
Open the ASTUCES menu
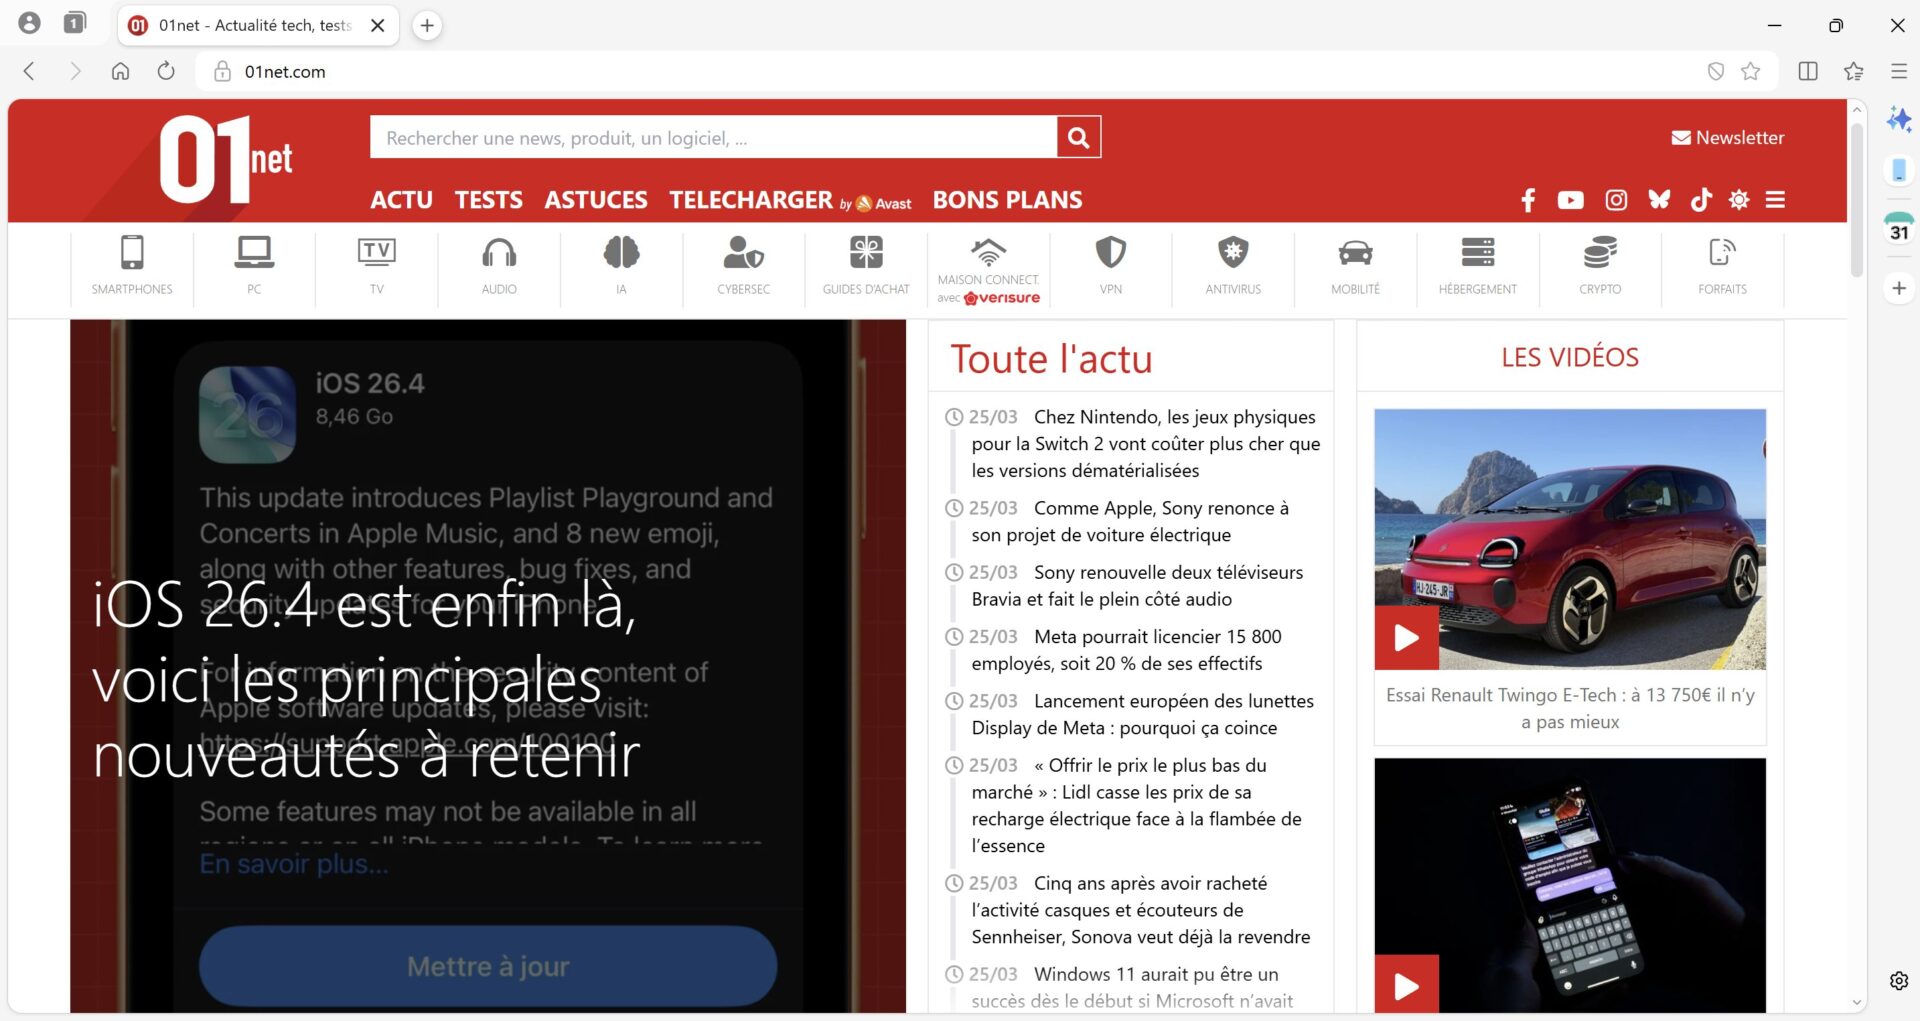[x=596, y=200]
